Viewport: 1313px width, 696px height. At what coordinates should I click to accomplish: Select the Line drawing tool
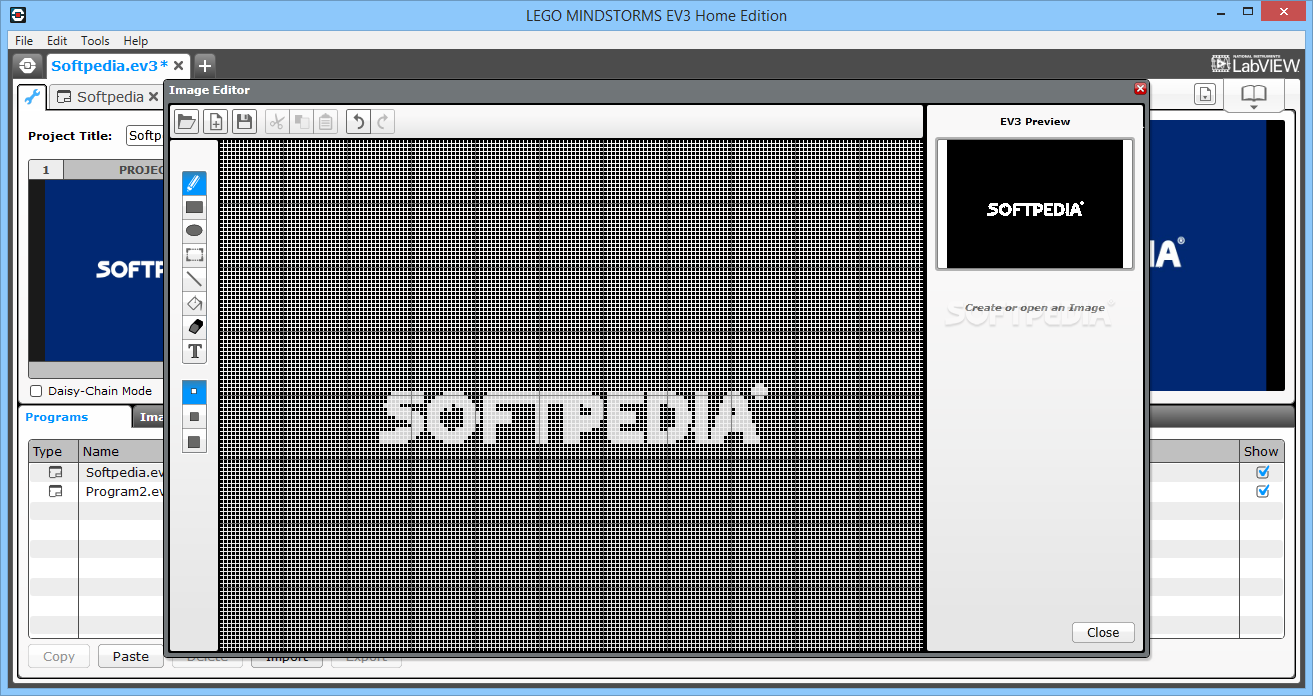click(194, 279)
